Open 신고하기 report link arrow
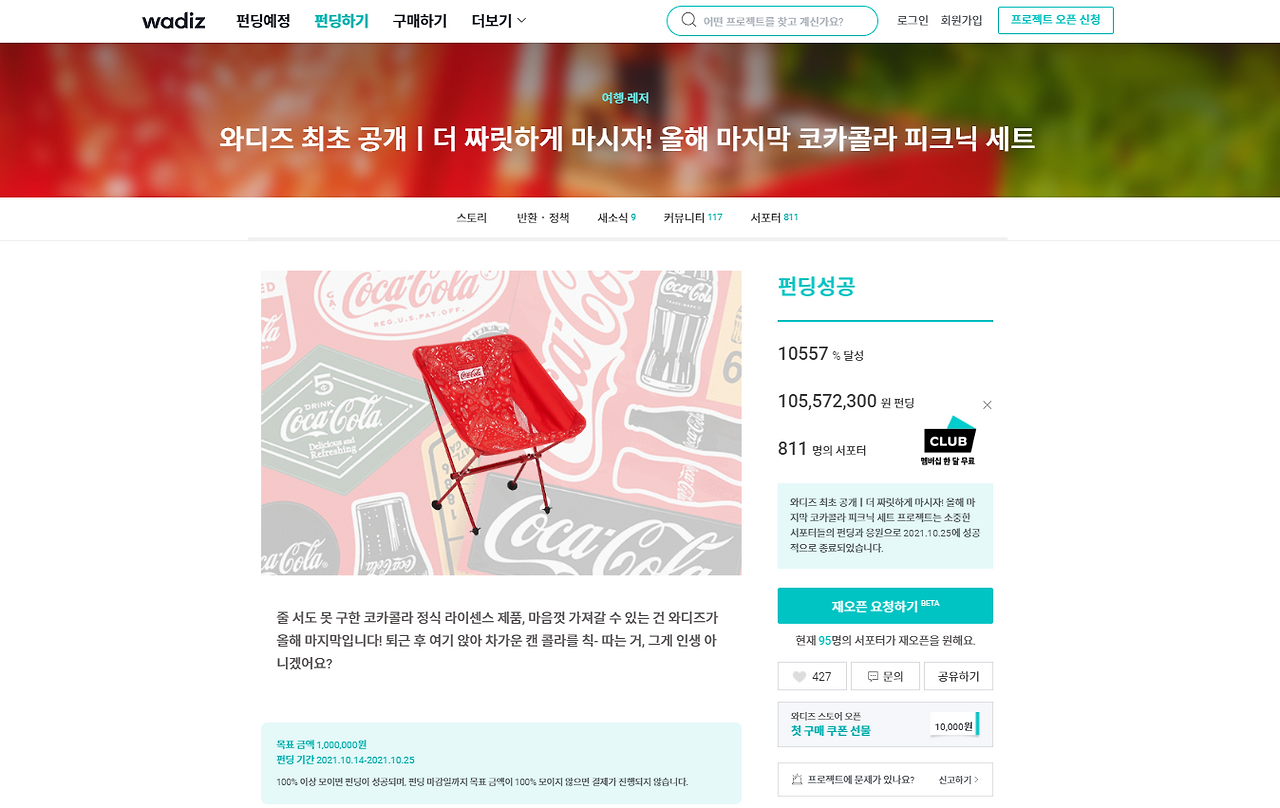The image size is (1280, 808). 959,779
